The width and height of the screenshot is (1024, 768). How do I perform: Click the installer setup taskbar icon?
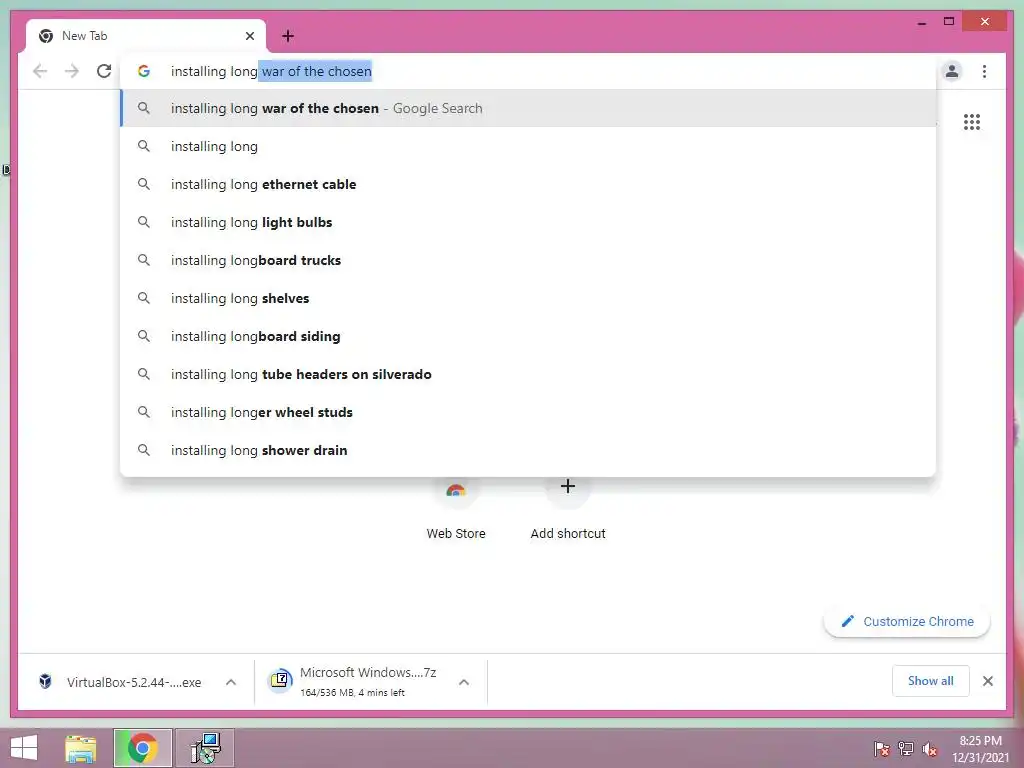pyautogui.click(x=205, y=748)
